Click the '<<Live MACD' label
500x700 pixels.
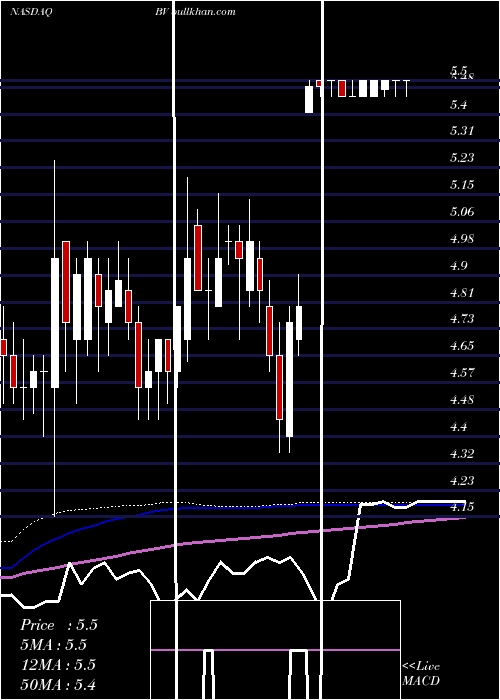click(x=421, y=674)
